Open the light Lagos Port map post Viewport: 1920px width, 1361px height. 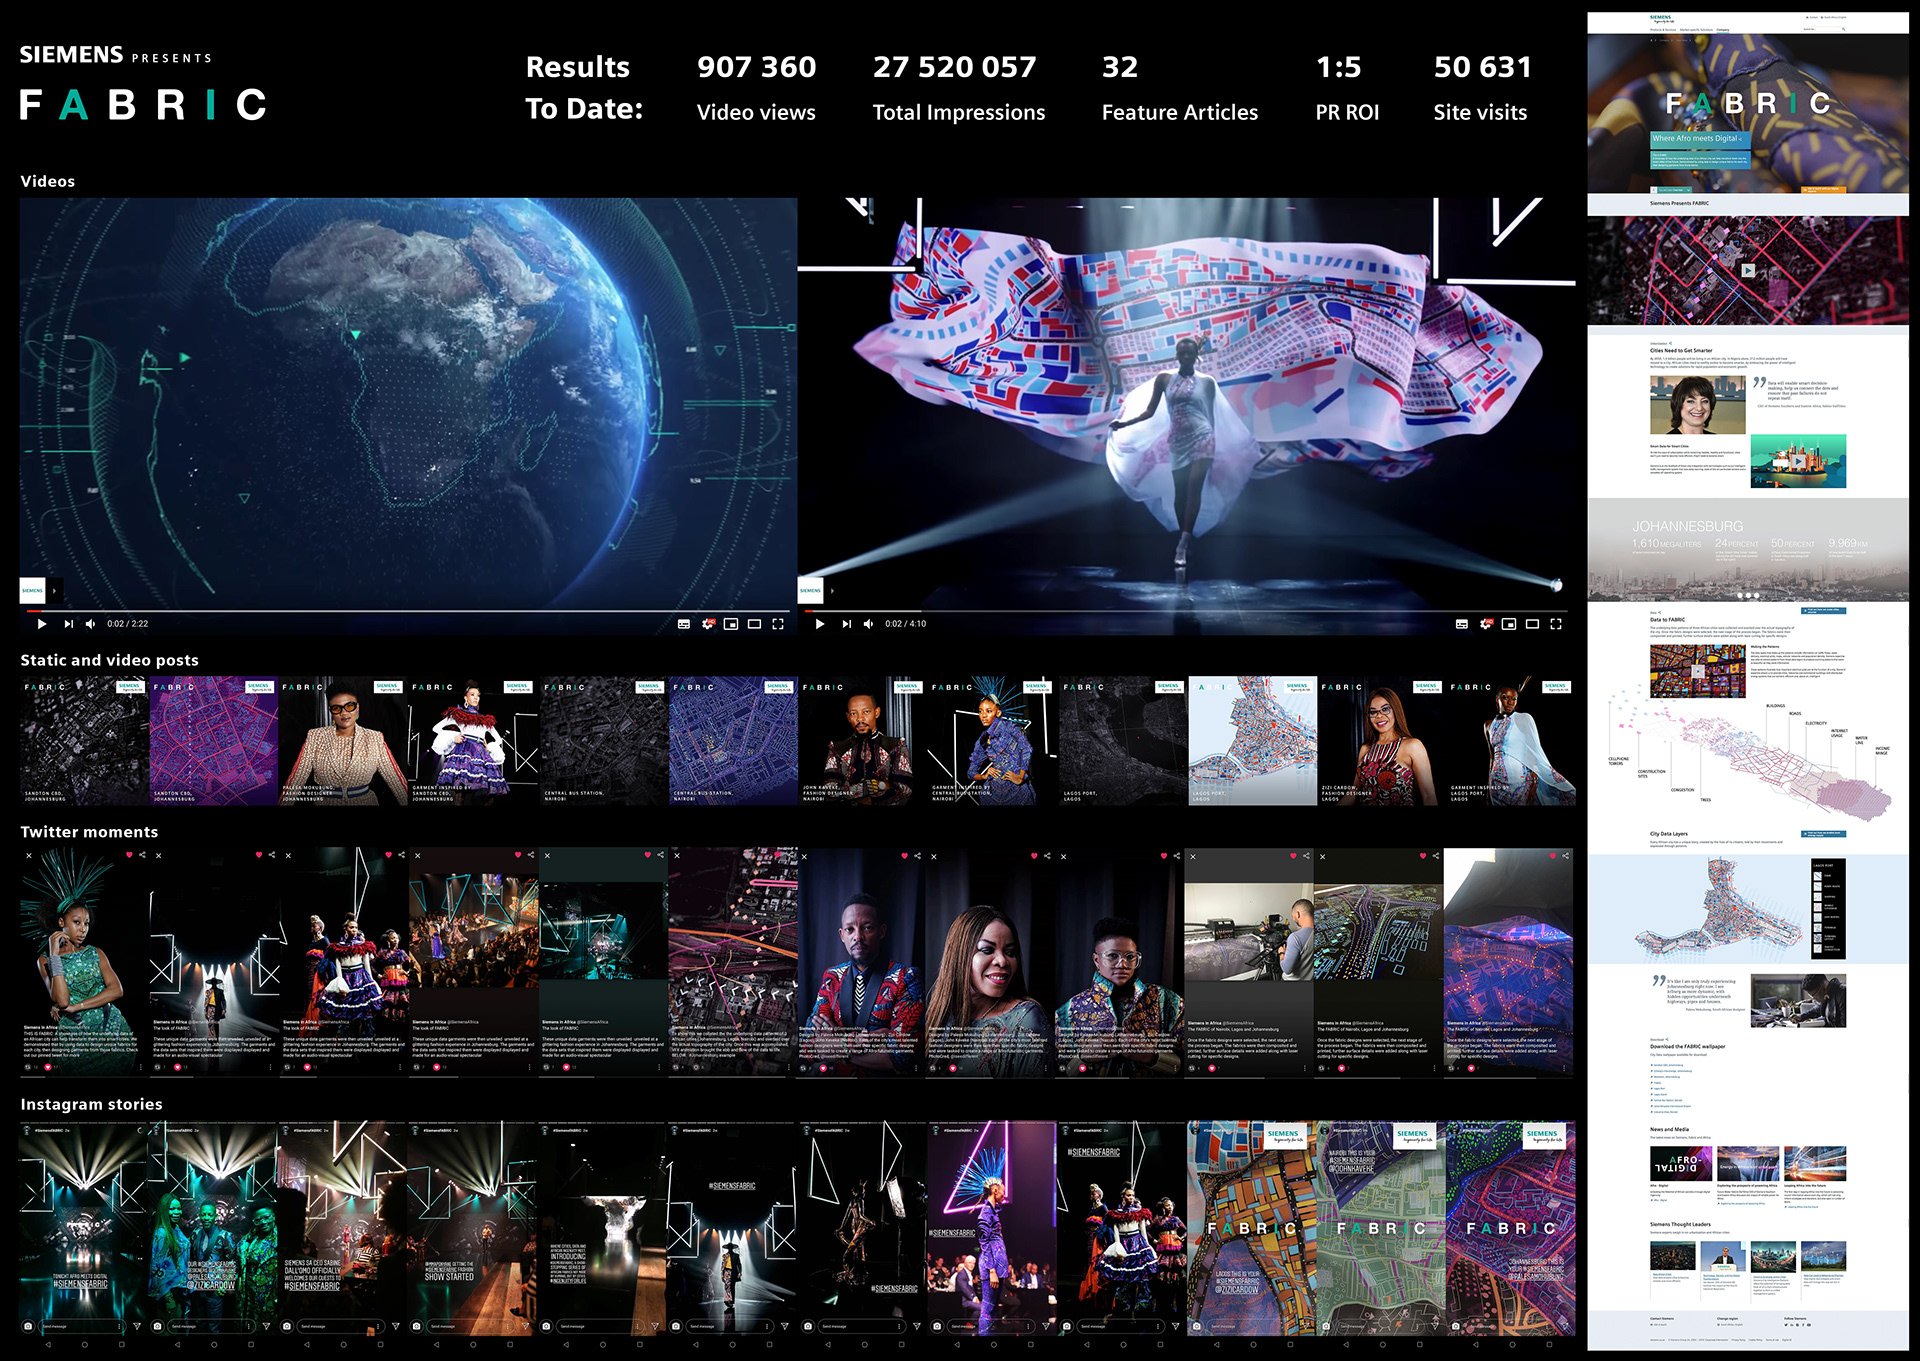(1253, 741)
